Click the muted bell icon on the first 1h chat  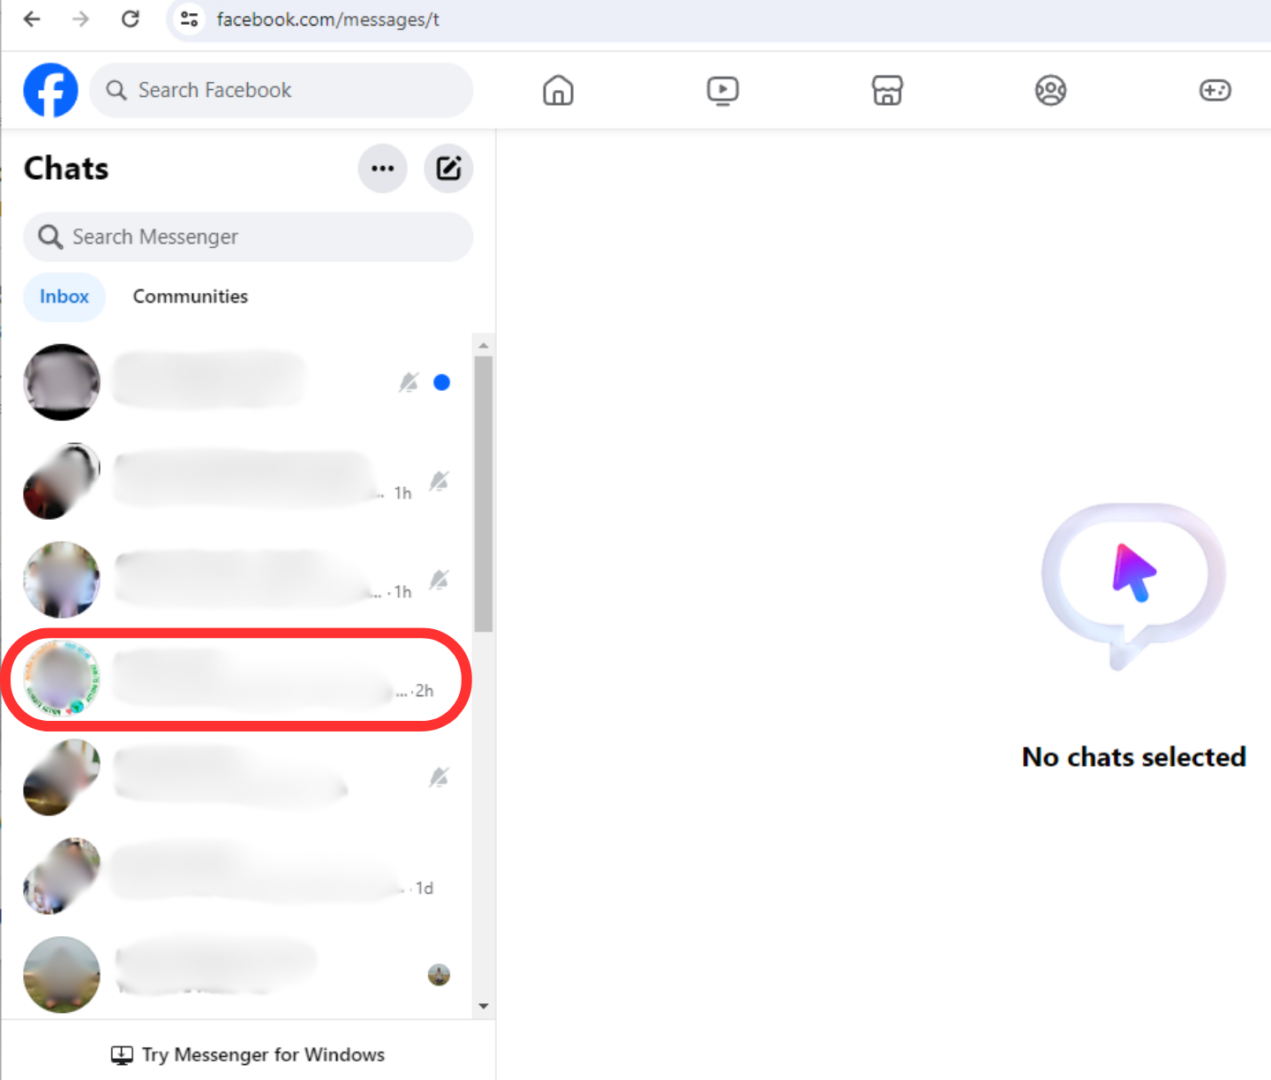(x=439, y=481)
